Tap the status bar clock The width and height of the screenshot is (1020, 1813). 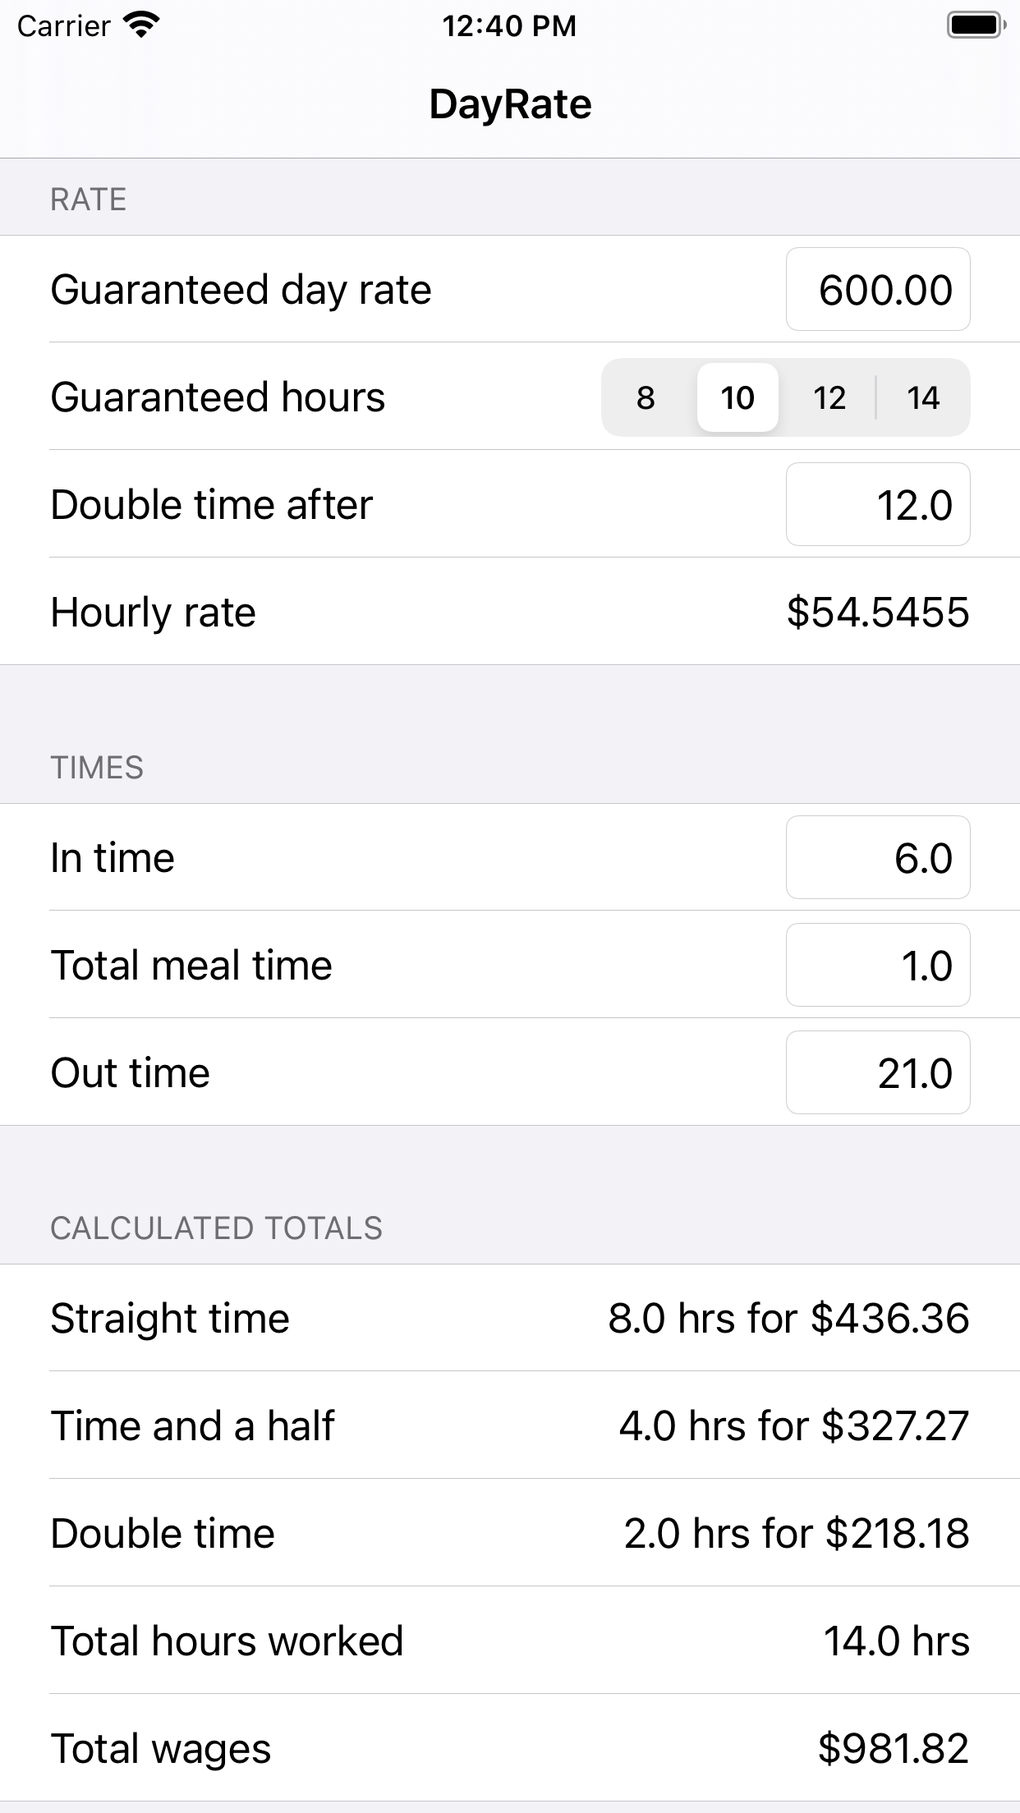[509, 26]
